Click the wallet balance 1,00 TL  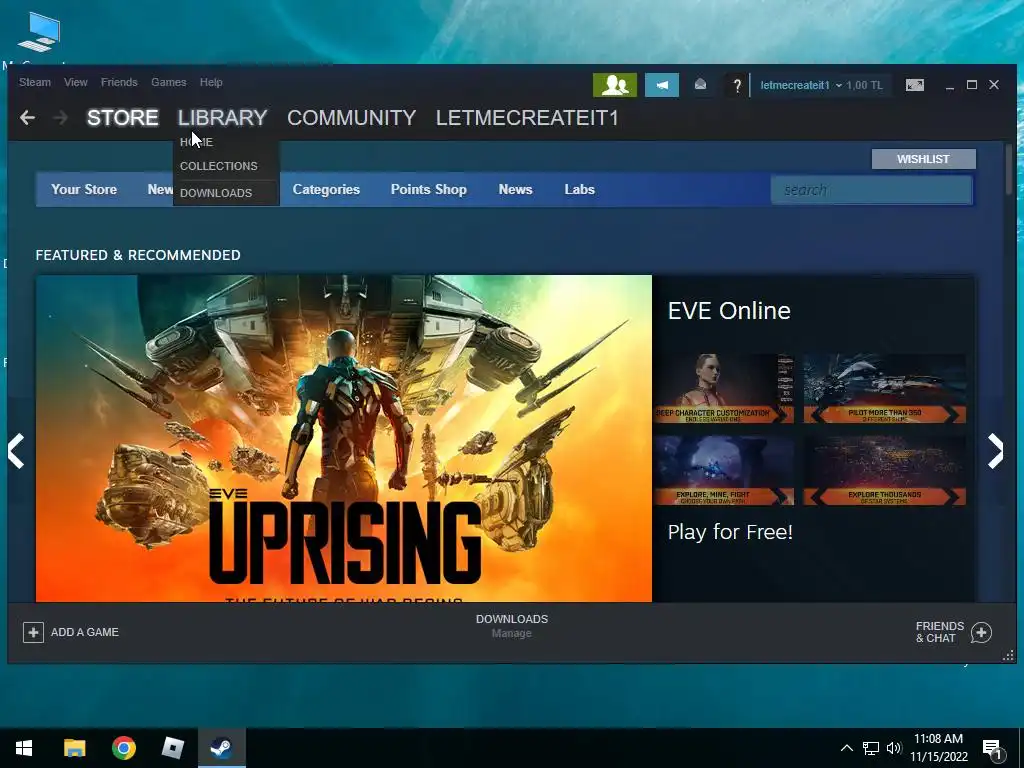[x=864, y=86]
